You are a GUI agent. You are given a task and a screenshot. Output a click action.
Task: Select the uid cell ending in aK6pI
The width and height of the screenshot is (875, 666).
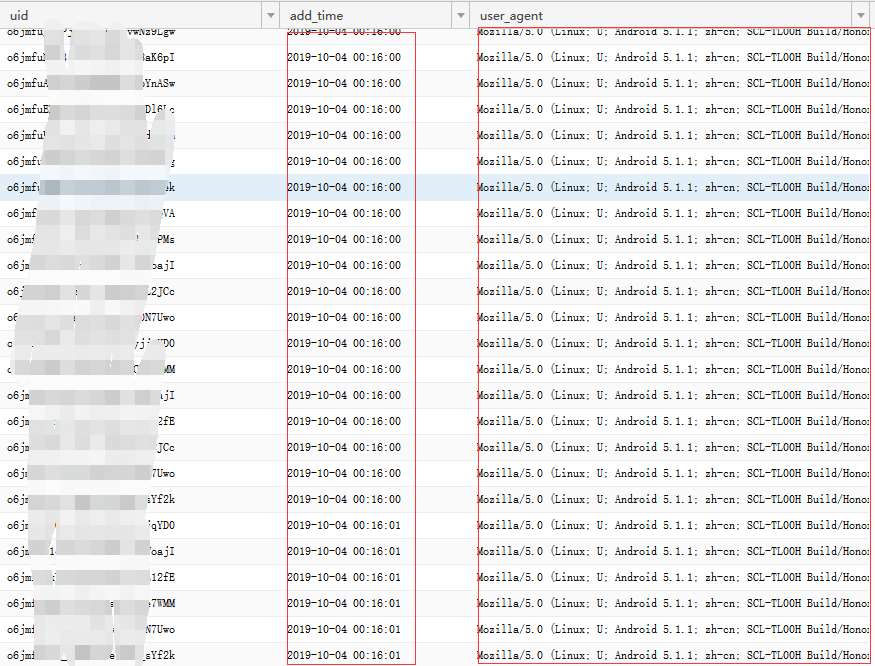pyautogui.click(x=140, y=57)
